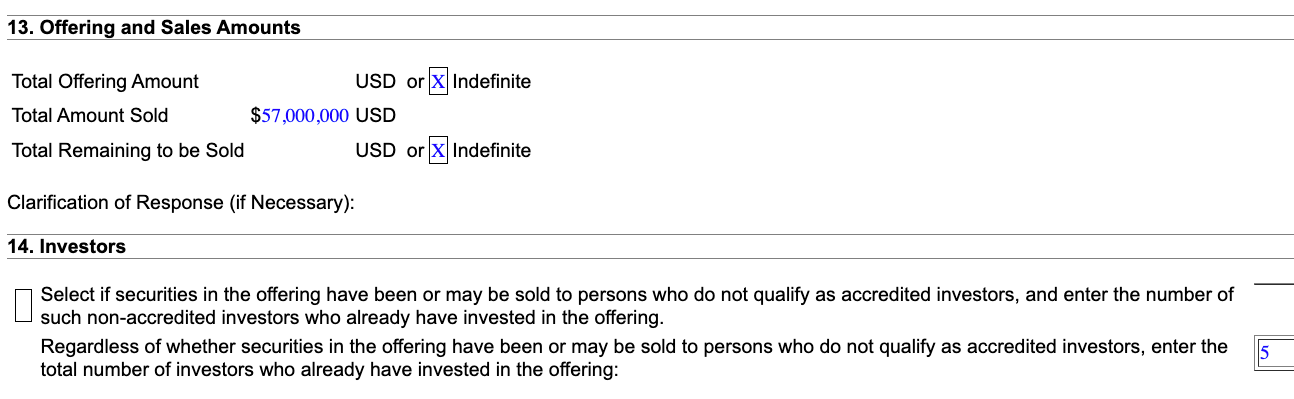Click the 'Select if securities in the offering' sentence
Screen dimensions: 1294x399
pyautogui.click(x=637, y=306)
